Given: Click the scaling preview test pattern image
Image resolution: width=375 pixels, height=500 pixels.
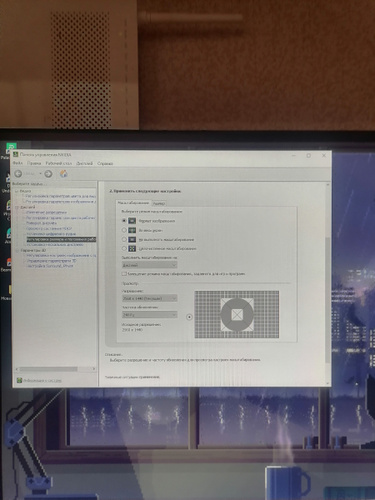Looking at the screenshot, I should click(237, 314).
